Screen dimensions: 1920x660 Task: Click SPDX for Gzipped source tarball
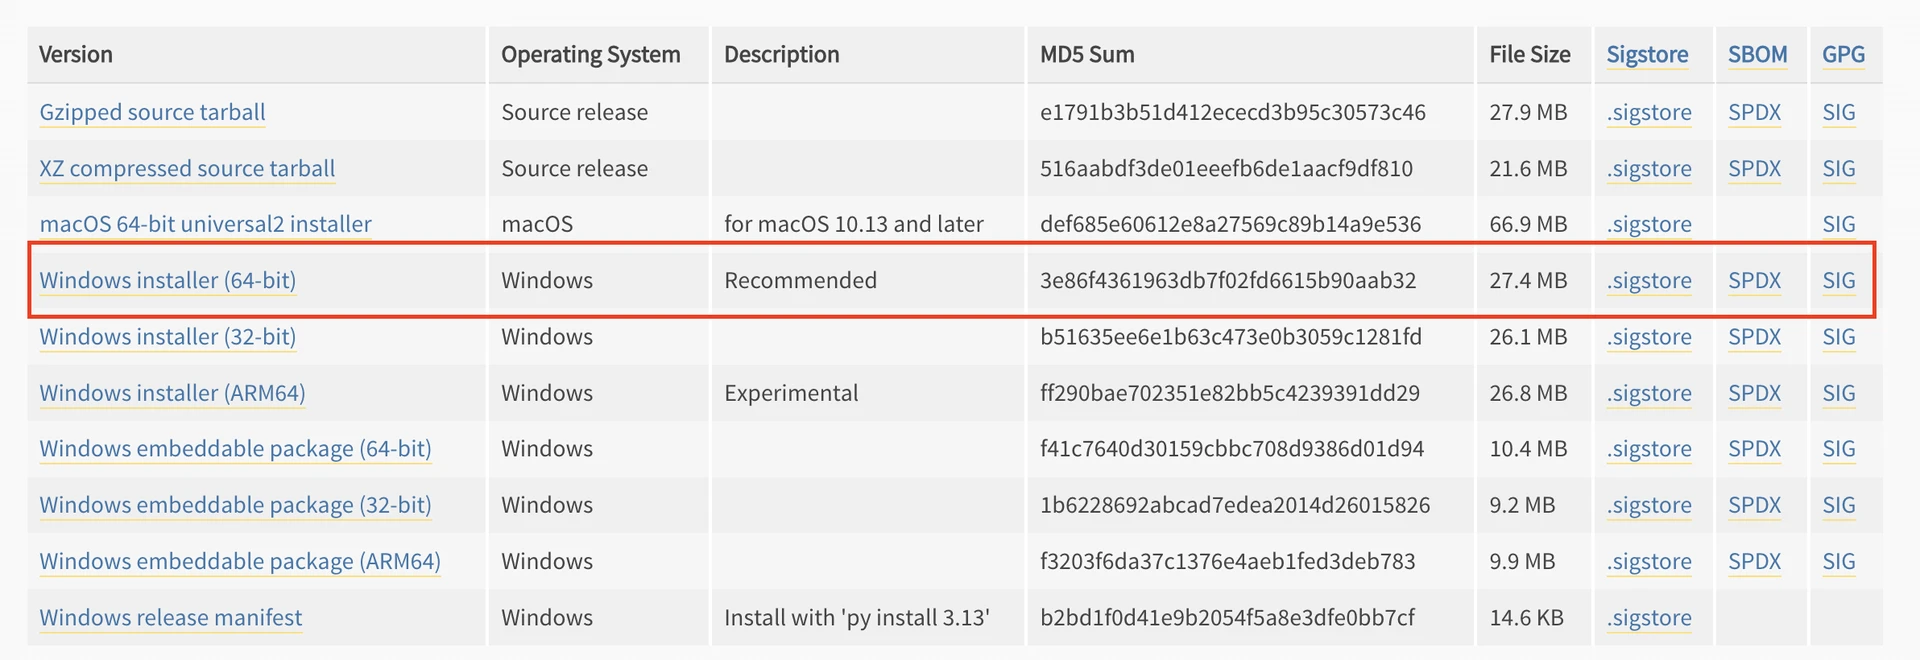[1754, 113]
